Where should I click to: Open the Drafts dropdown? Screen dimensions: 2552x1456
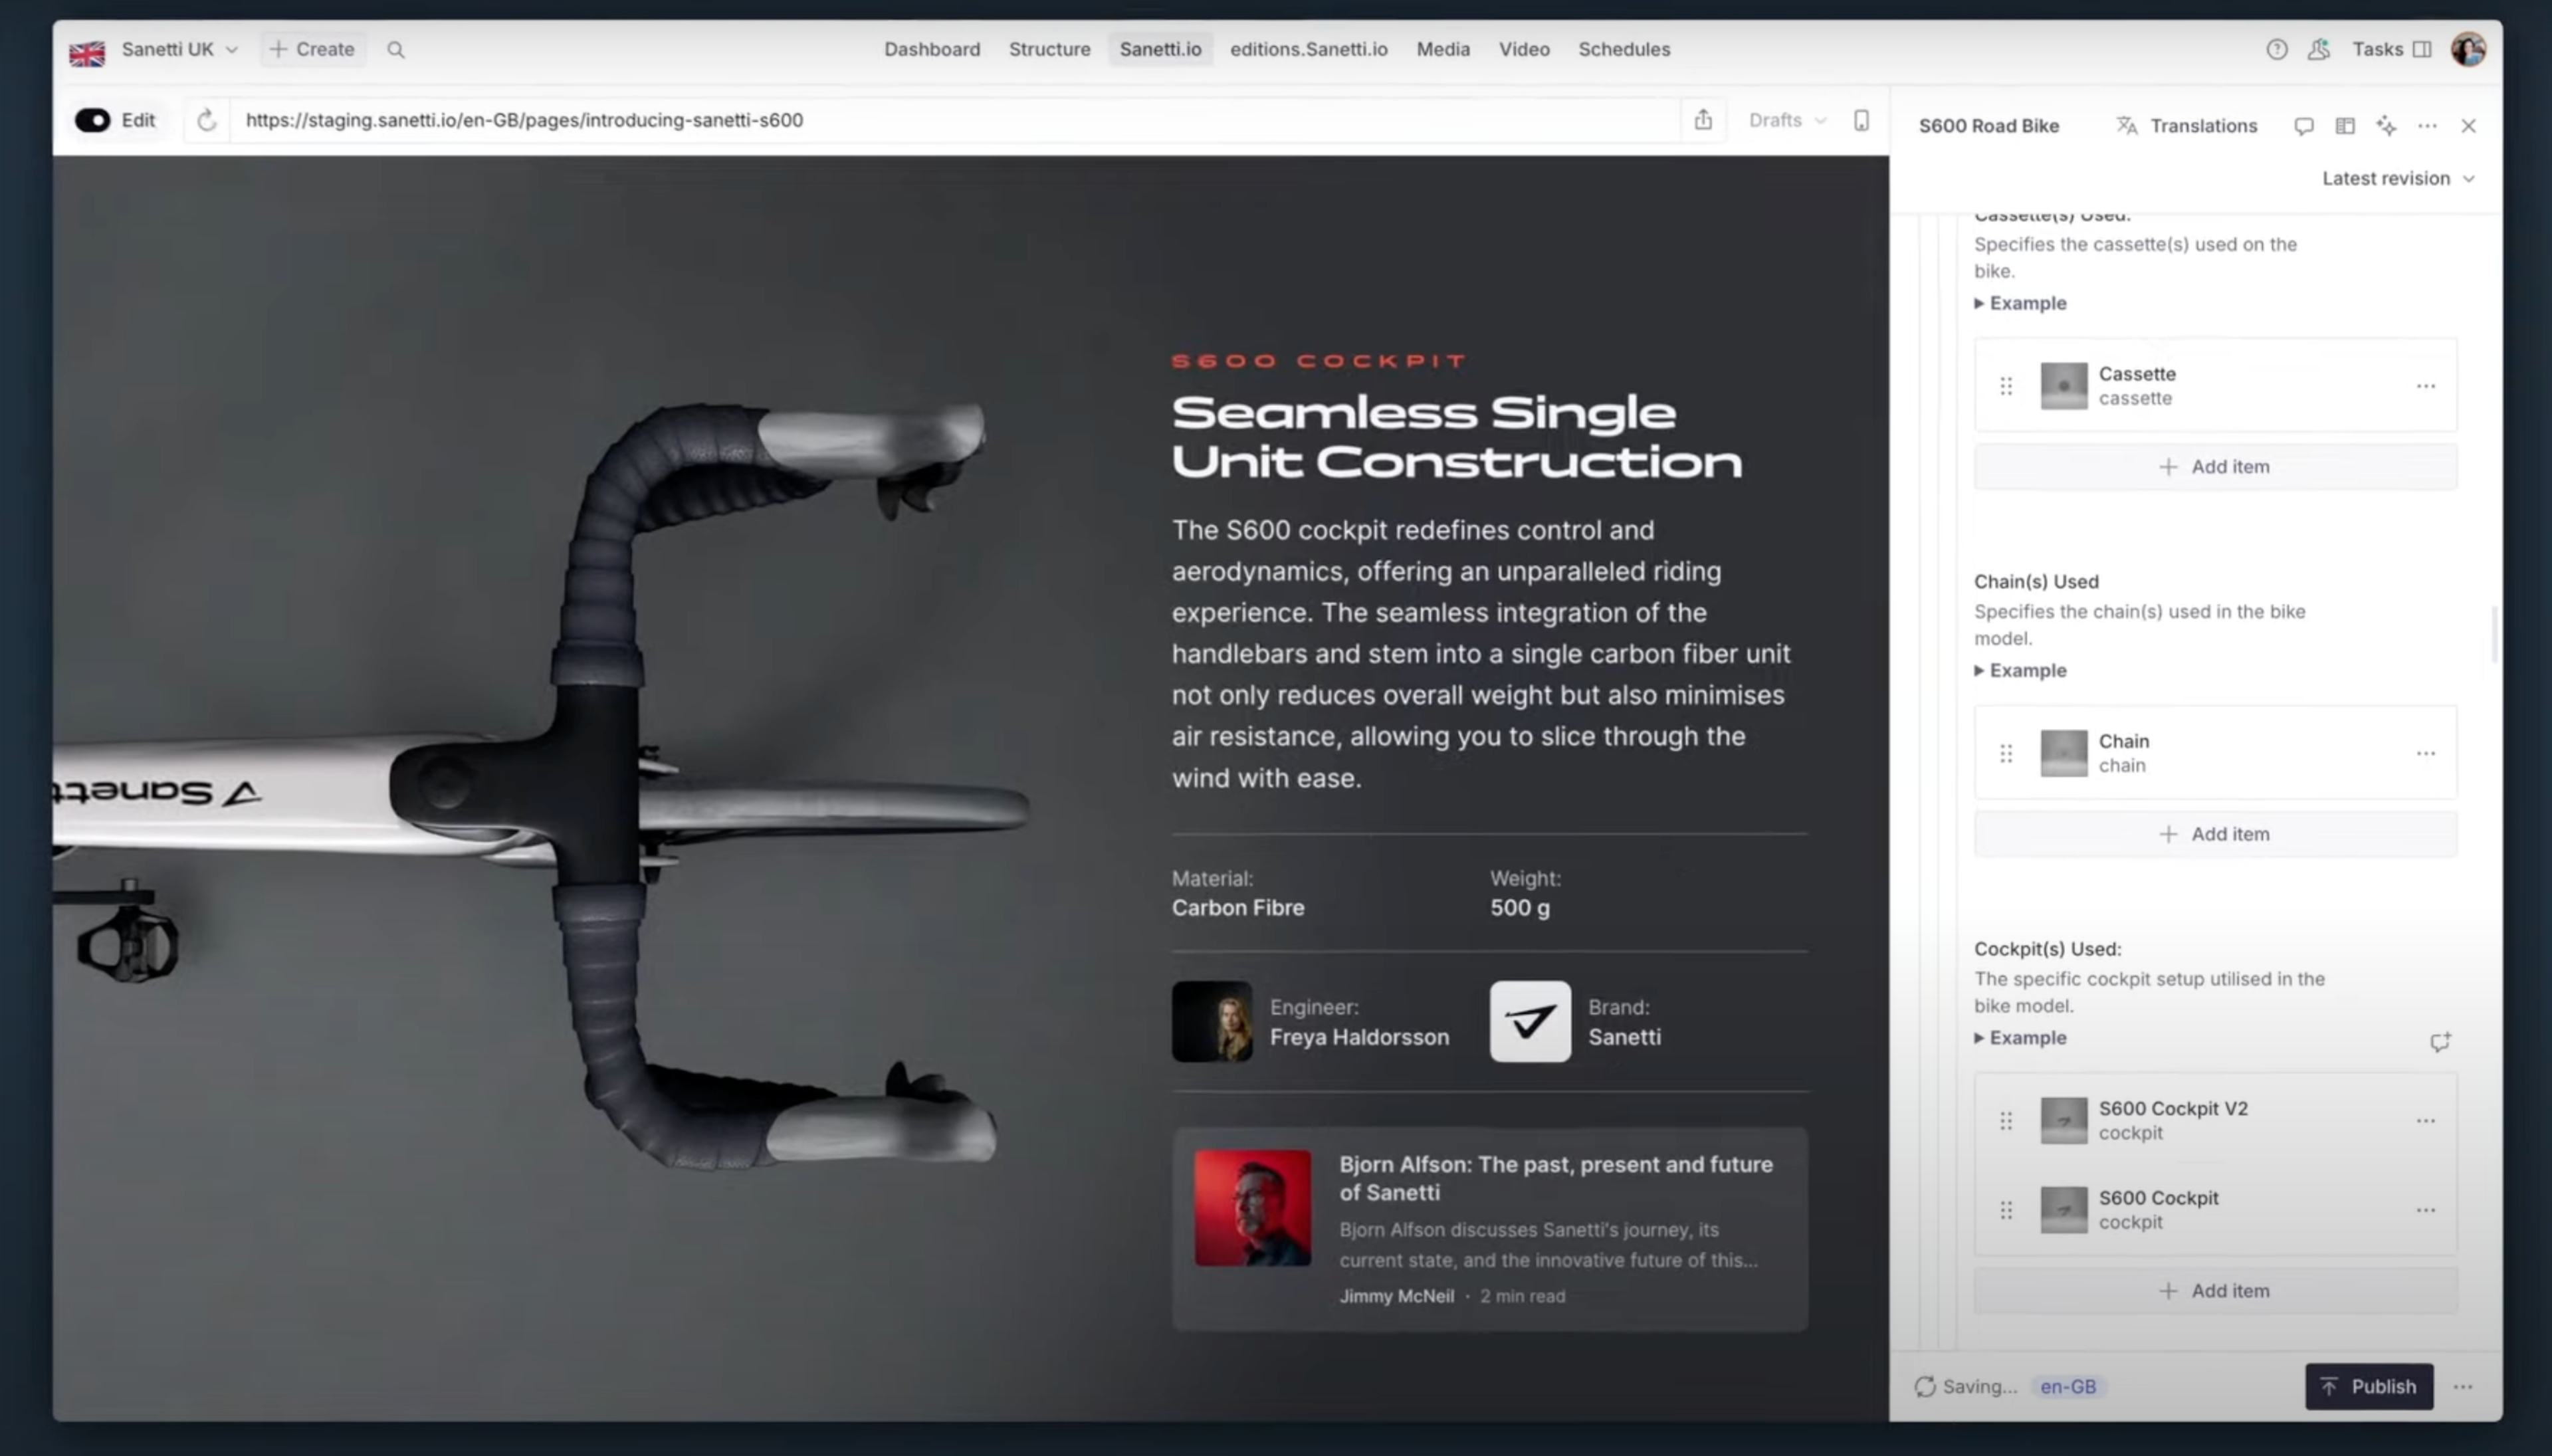pos(1786,120)
